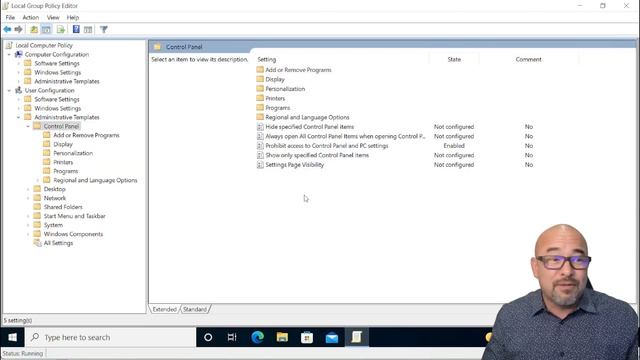Select Shared Folders in the tree
Viewport: 640px width, 360px height.
pyautogui.click(x=63, y=207)
